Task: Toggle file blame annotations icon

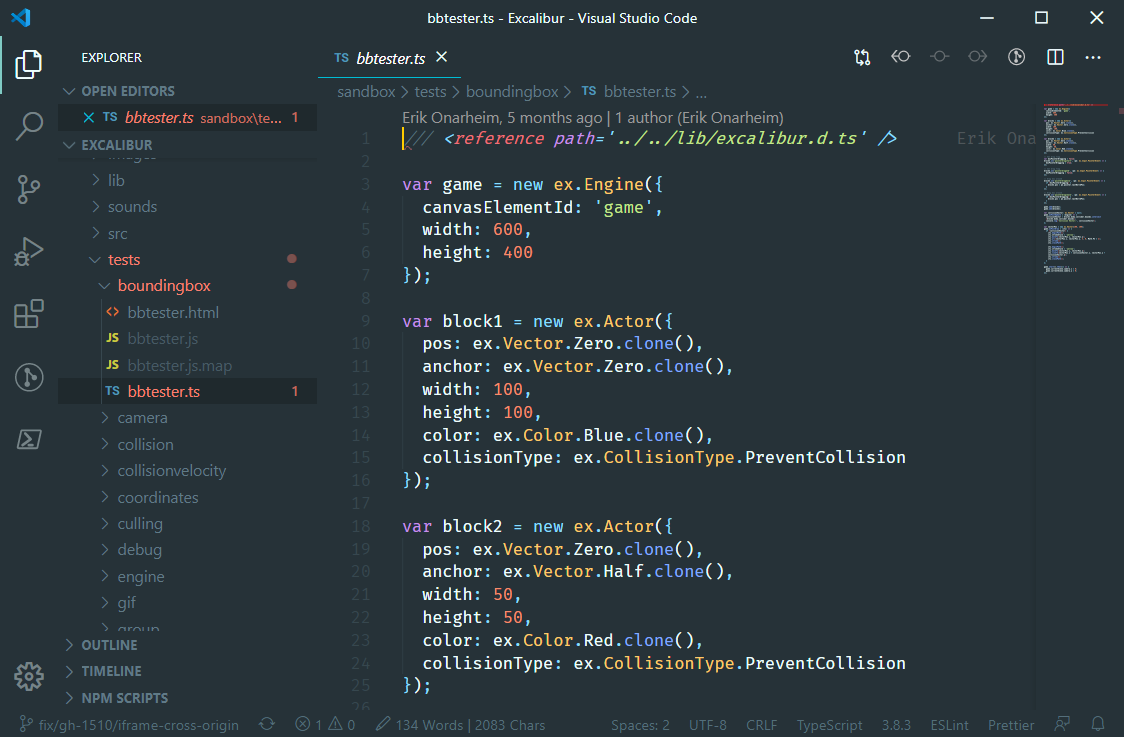Action: point(1016,57)
